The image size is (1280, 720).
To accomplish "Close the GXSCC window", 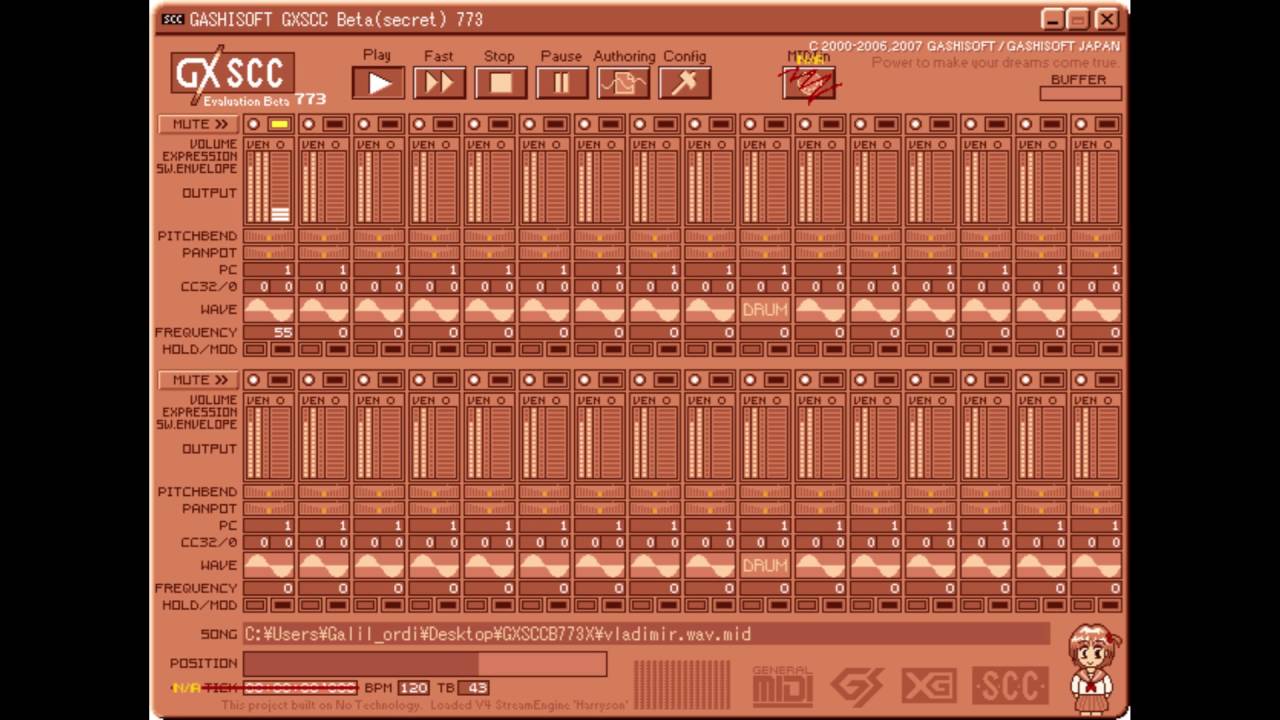I will point(1106,19).
